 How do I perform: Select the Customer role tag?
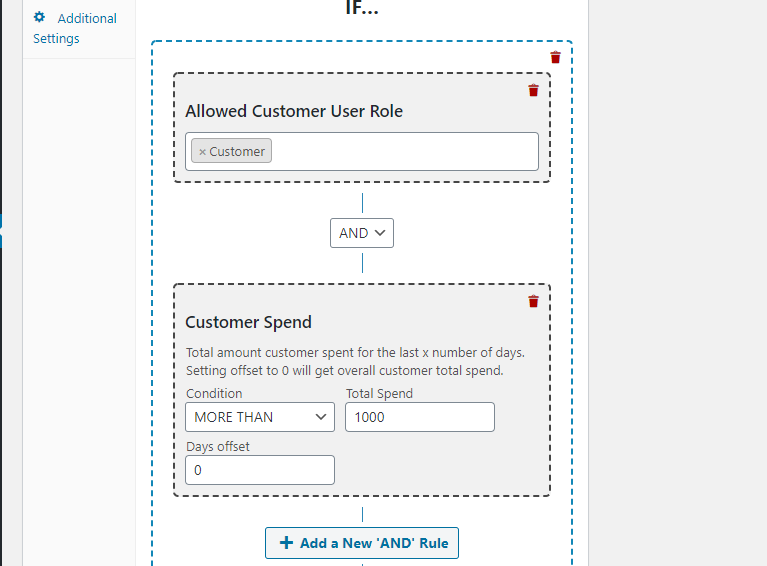coord(238,152)
